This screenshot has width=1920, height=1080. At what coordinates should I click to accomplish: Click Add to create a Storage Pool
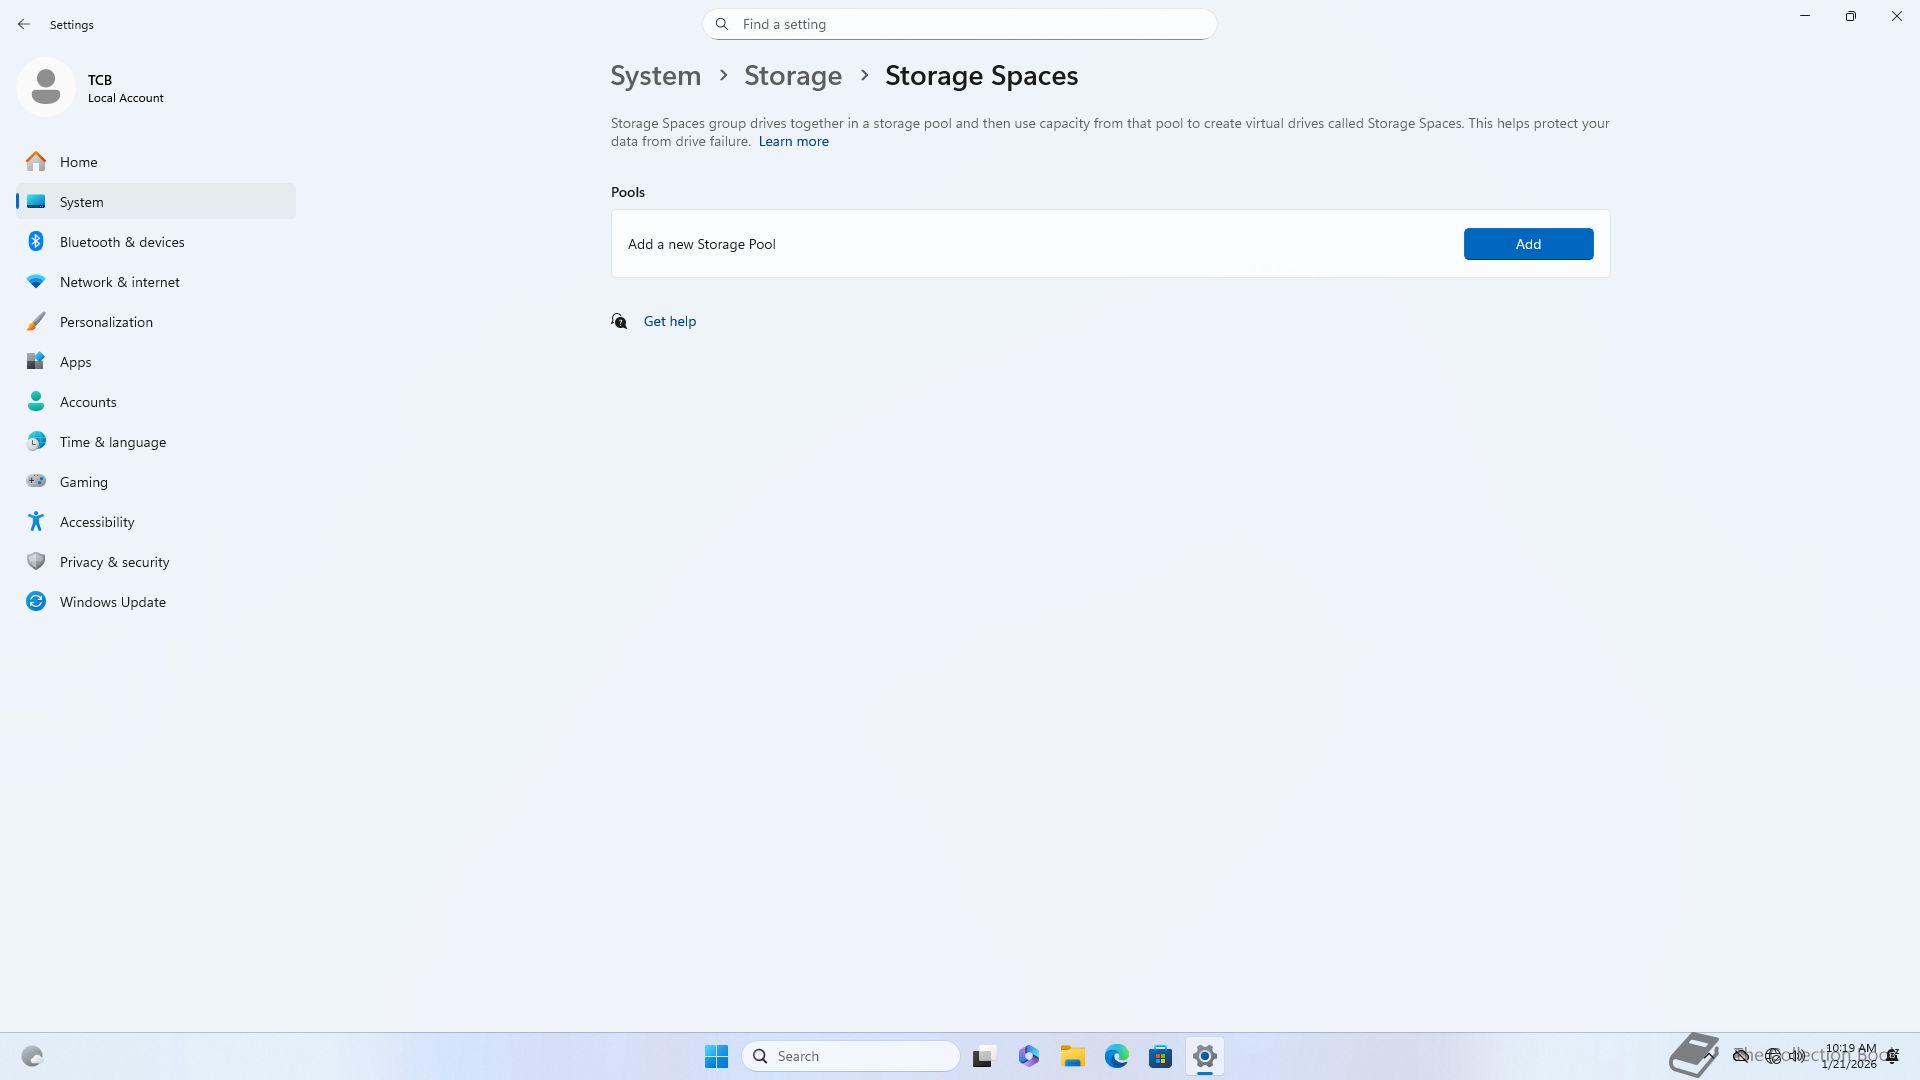(1527, 244)
